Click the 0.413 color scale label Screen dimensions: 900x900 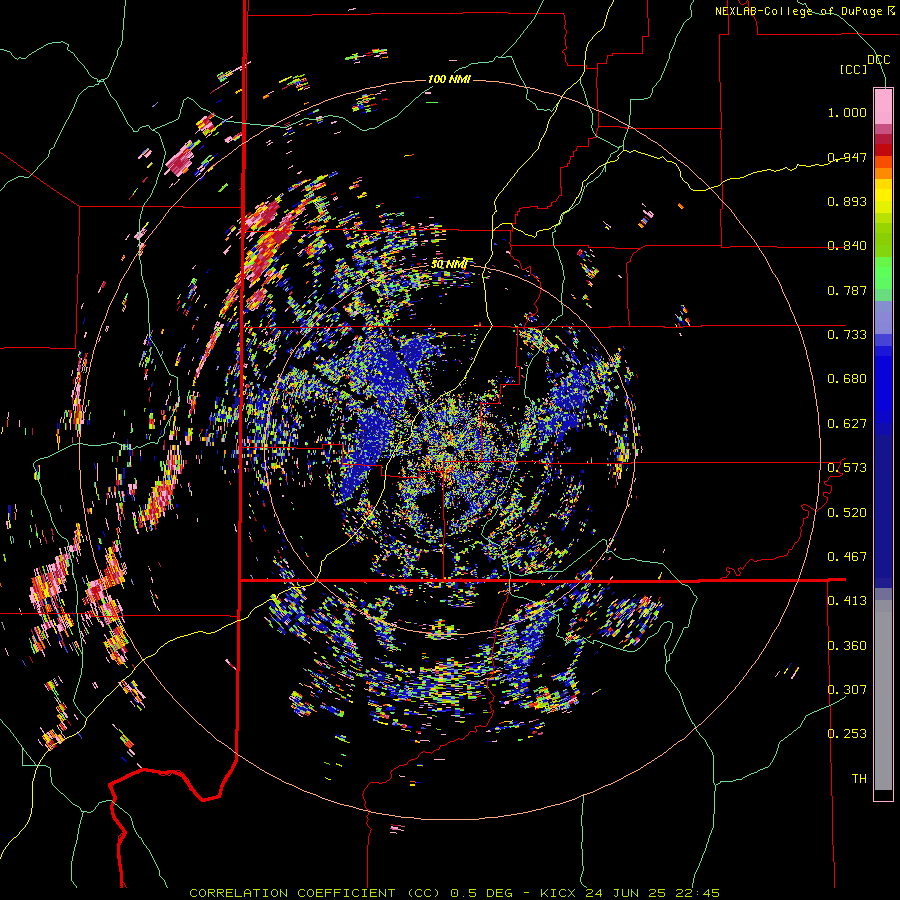[x=847, y=601]
